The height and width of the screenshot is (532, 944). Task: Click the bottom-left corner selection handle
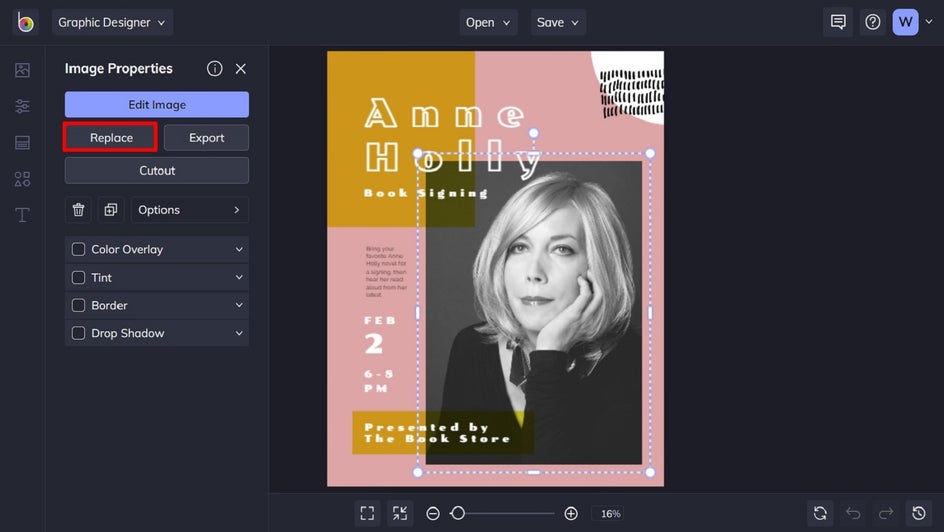(x=418, y=472)
